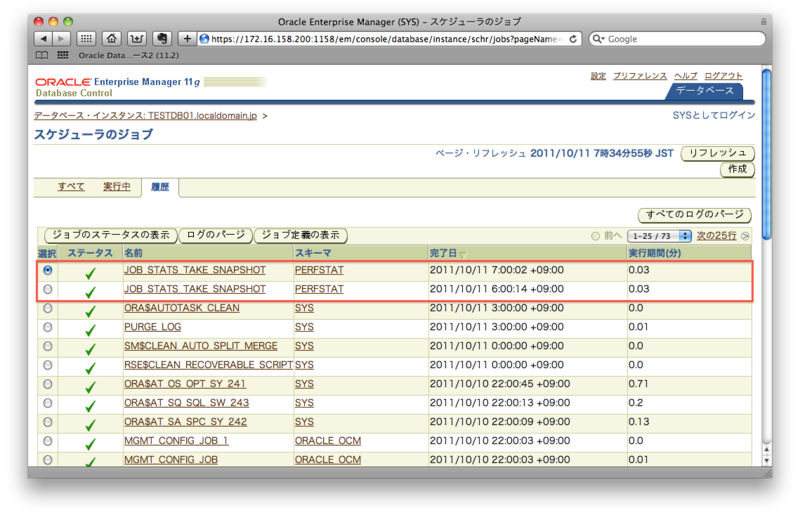The image size is (800, 520).
Task: Click すべてのログのパージ button
Action: [694, 214]
